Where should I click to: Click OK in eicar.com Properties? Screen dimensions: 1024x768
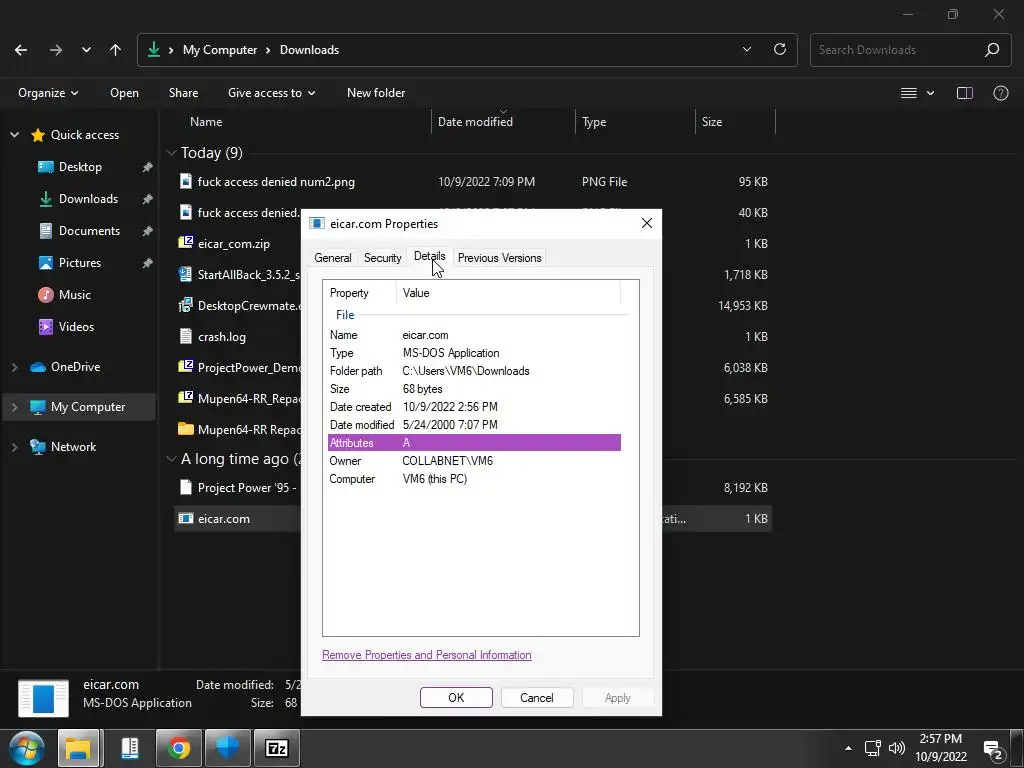pyautogui.click(x=456, y=697)
